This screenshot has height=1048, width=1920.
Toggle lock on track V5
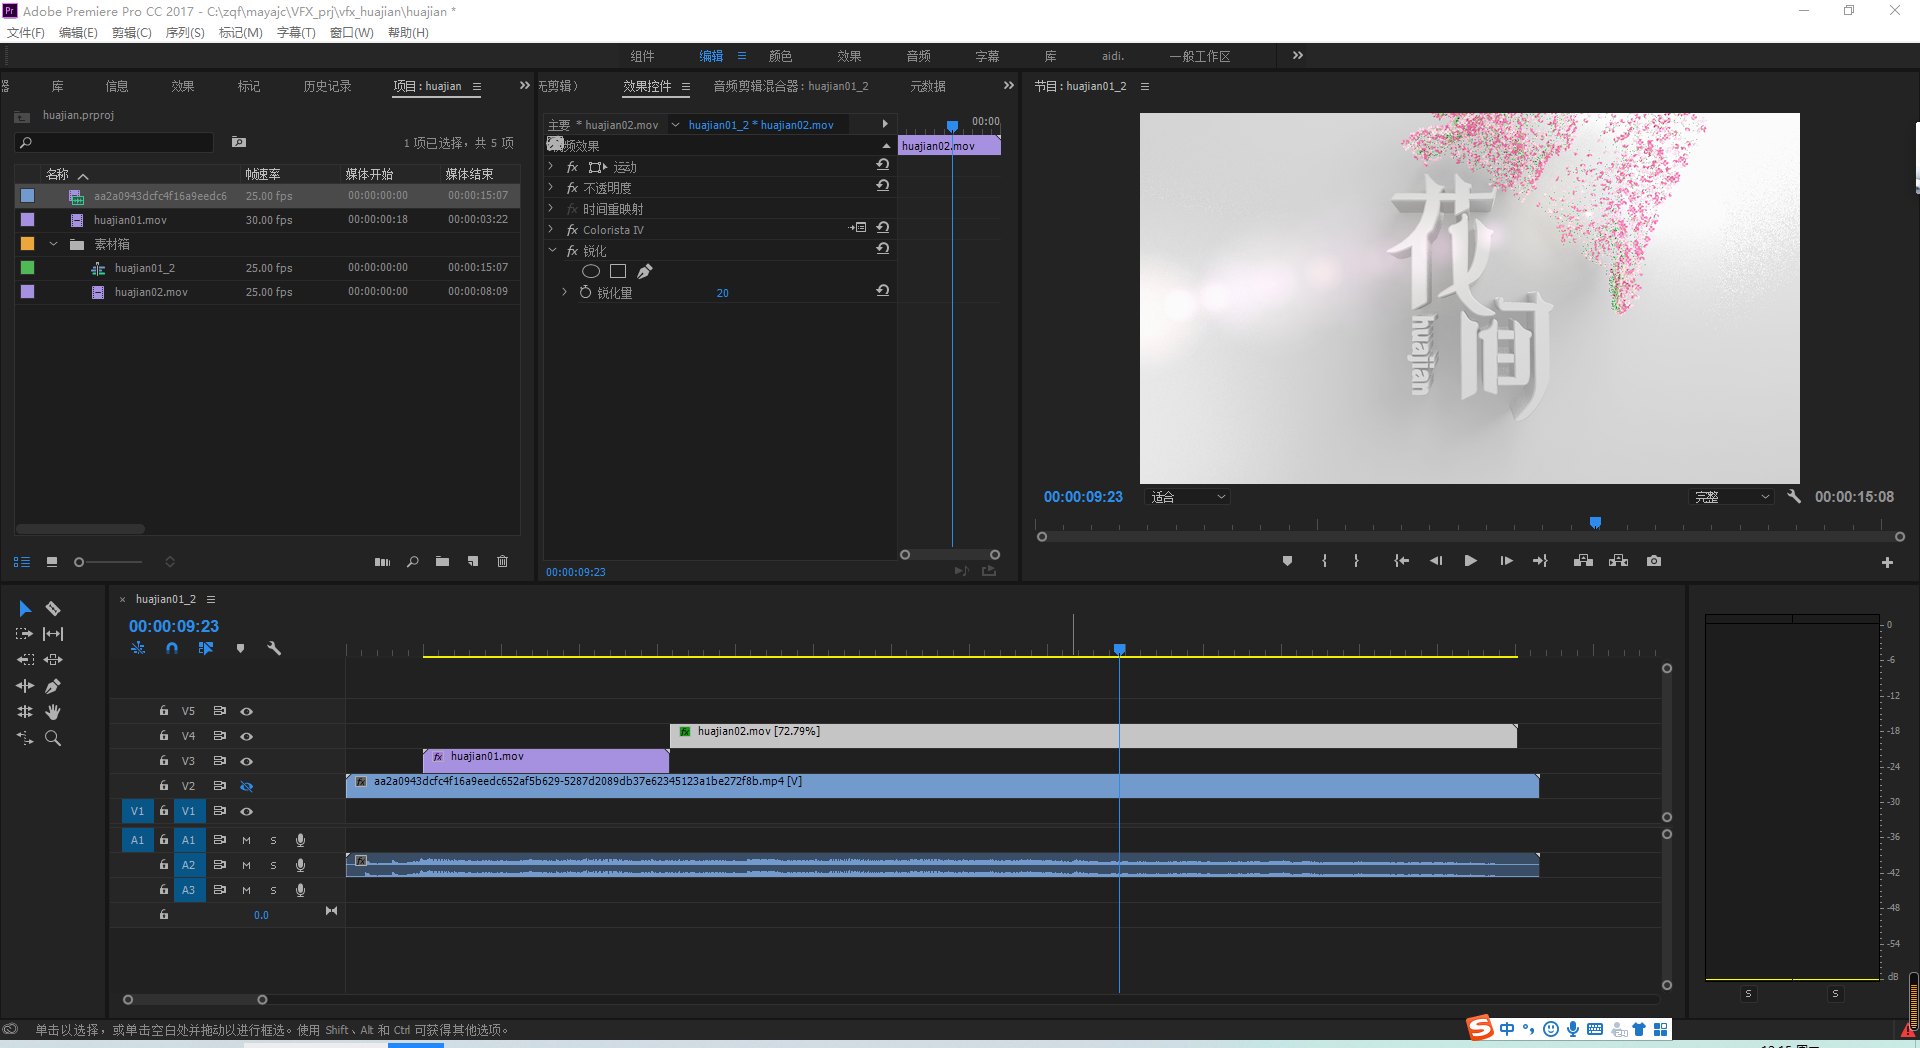click(163, 711)
